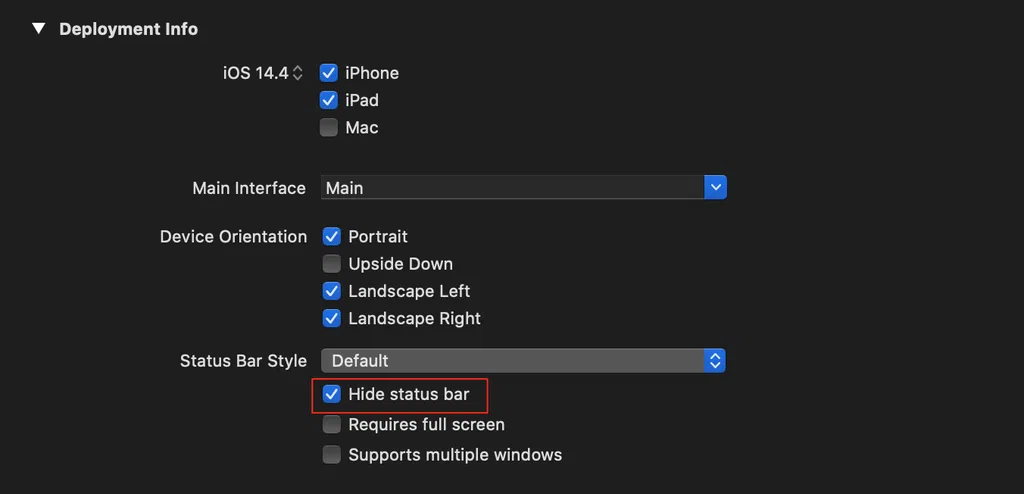Click the Landscape Right label text

(x=415, y=318)
